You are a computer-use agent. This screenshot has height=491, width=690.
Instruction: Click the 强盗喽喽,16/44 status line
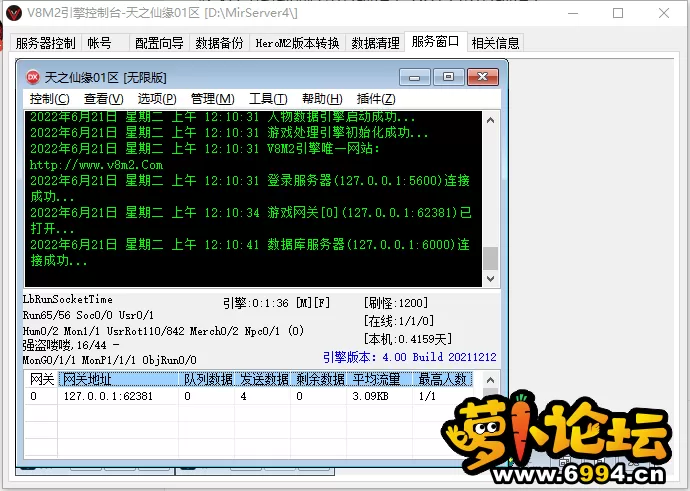[x=70, y=345]
